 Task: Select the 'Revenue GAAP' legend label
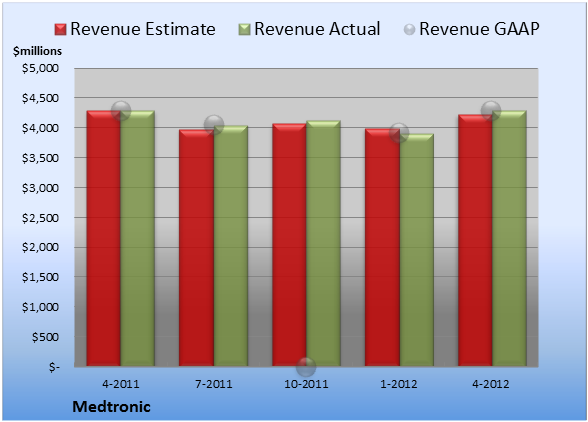(479, 29)
